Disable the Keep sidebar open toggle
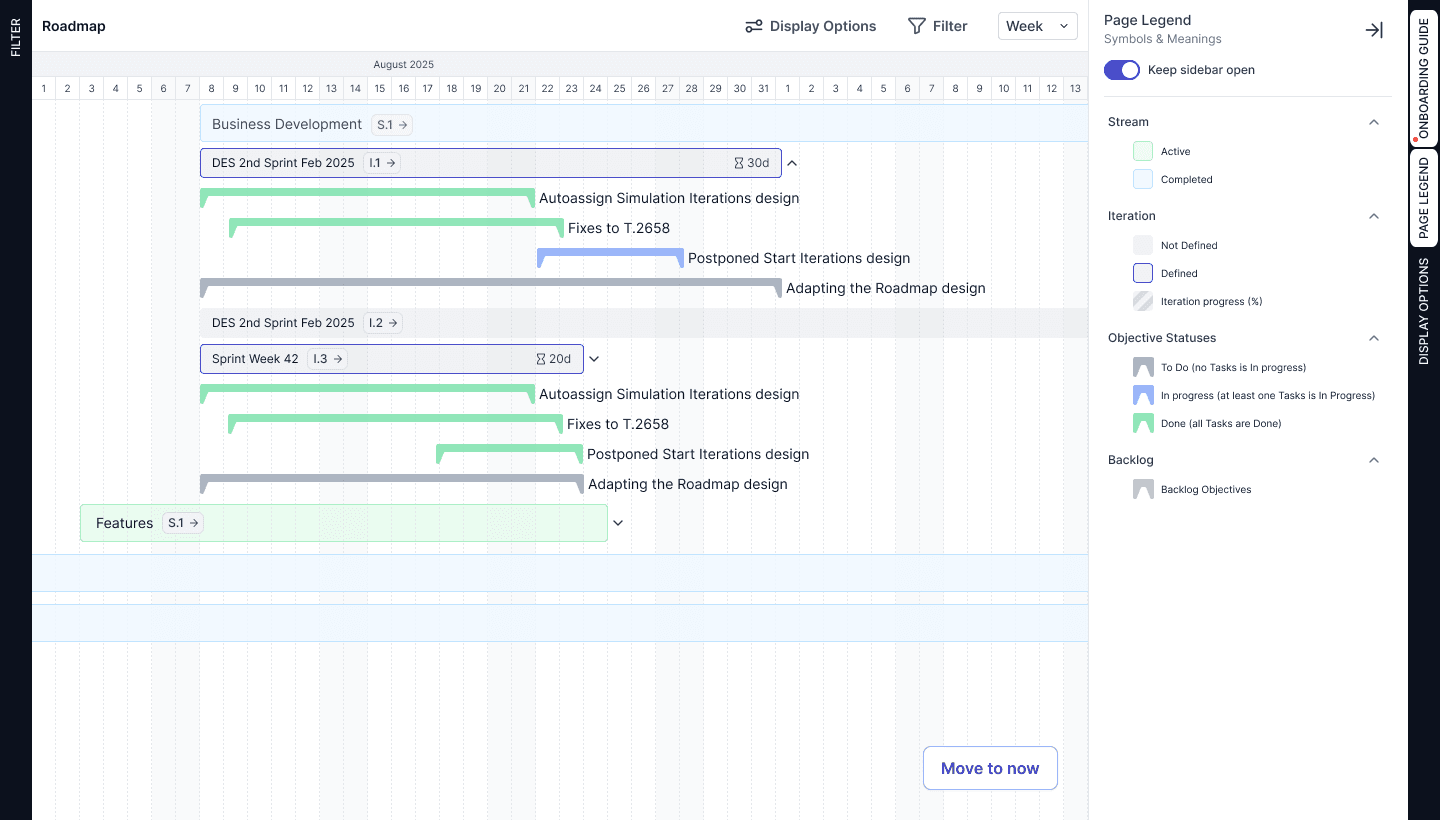 click(x=1121, y=70)
